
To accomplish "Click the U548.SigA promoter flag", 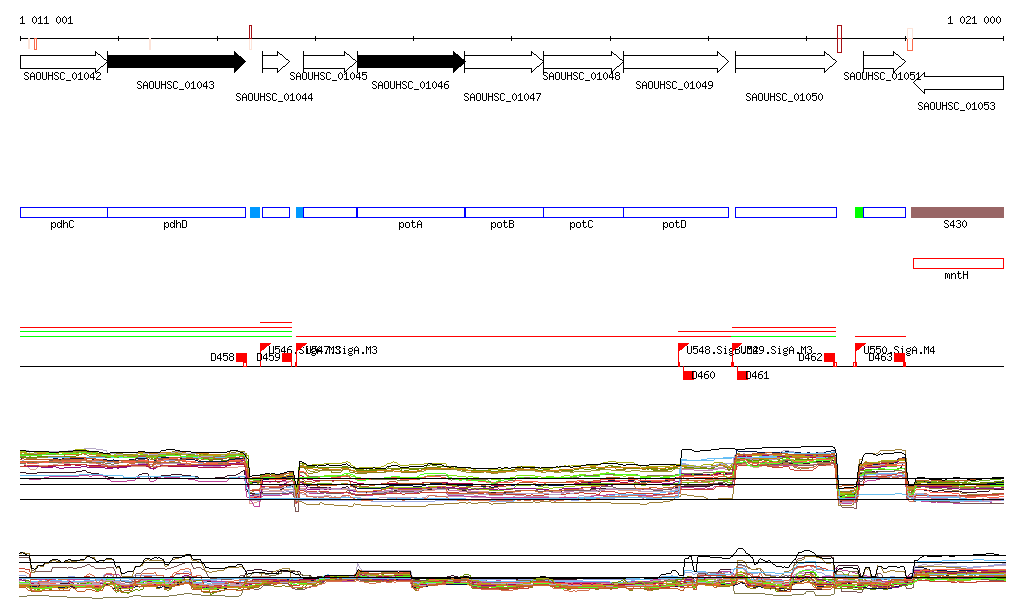I will pyautogui.click(x=682, y=349).
